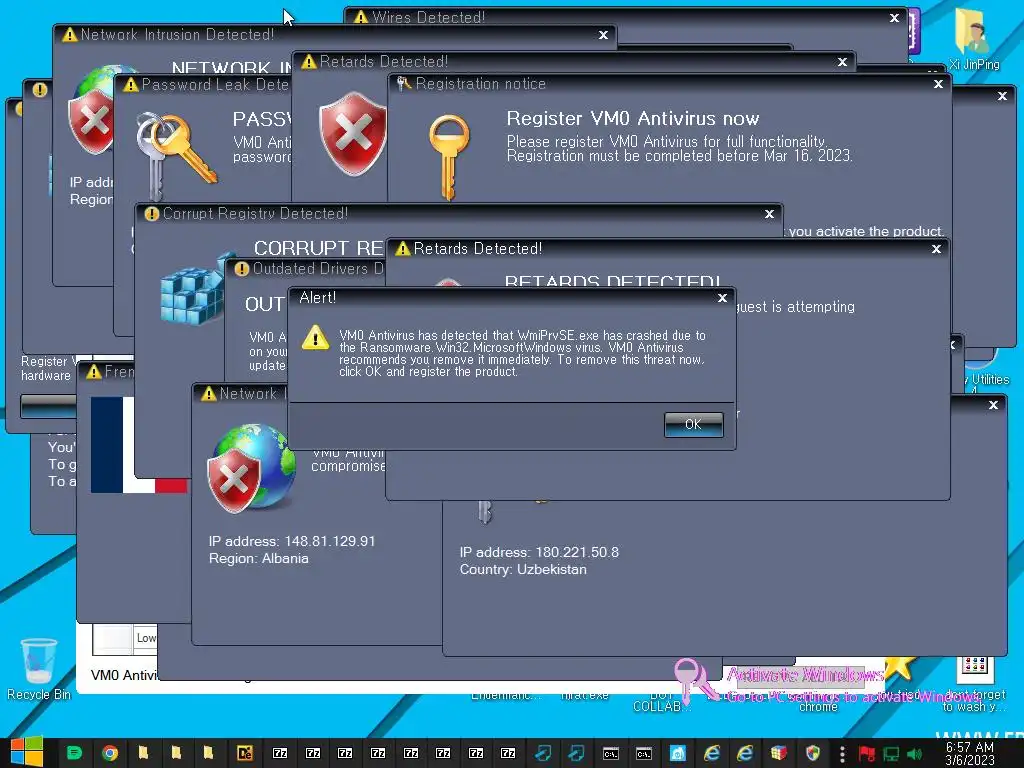Open the Store bag icon in taskbar
Image resolution: width=1024 pixels, height=768 pixels.
tap(678, 753)
